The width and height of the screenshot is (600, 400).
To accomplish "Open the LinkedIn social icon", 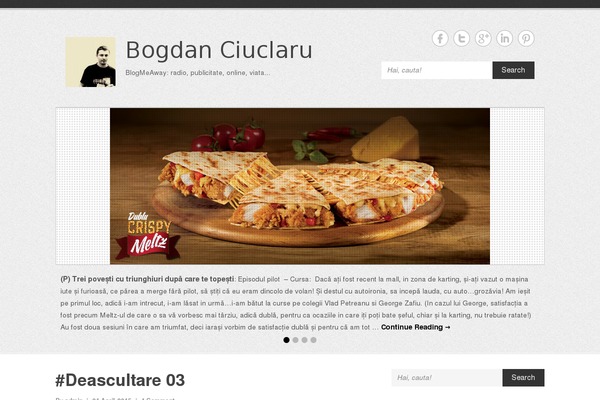I will coord(504,39).
